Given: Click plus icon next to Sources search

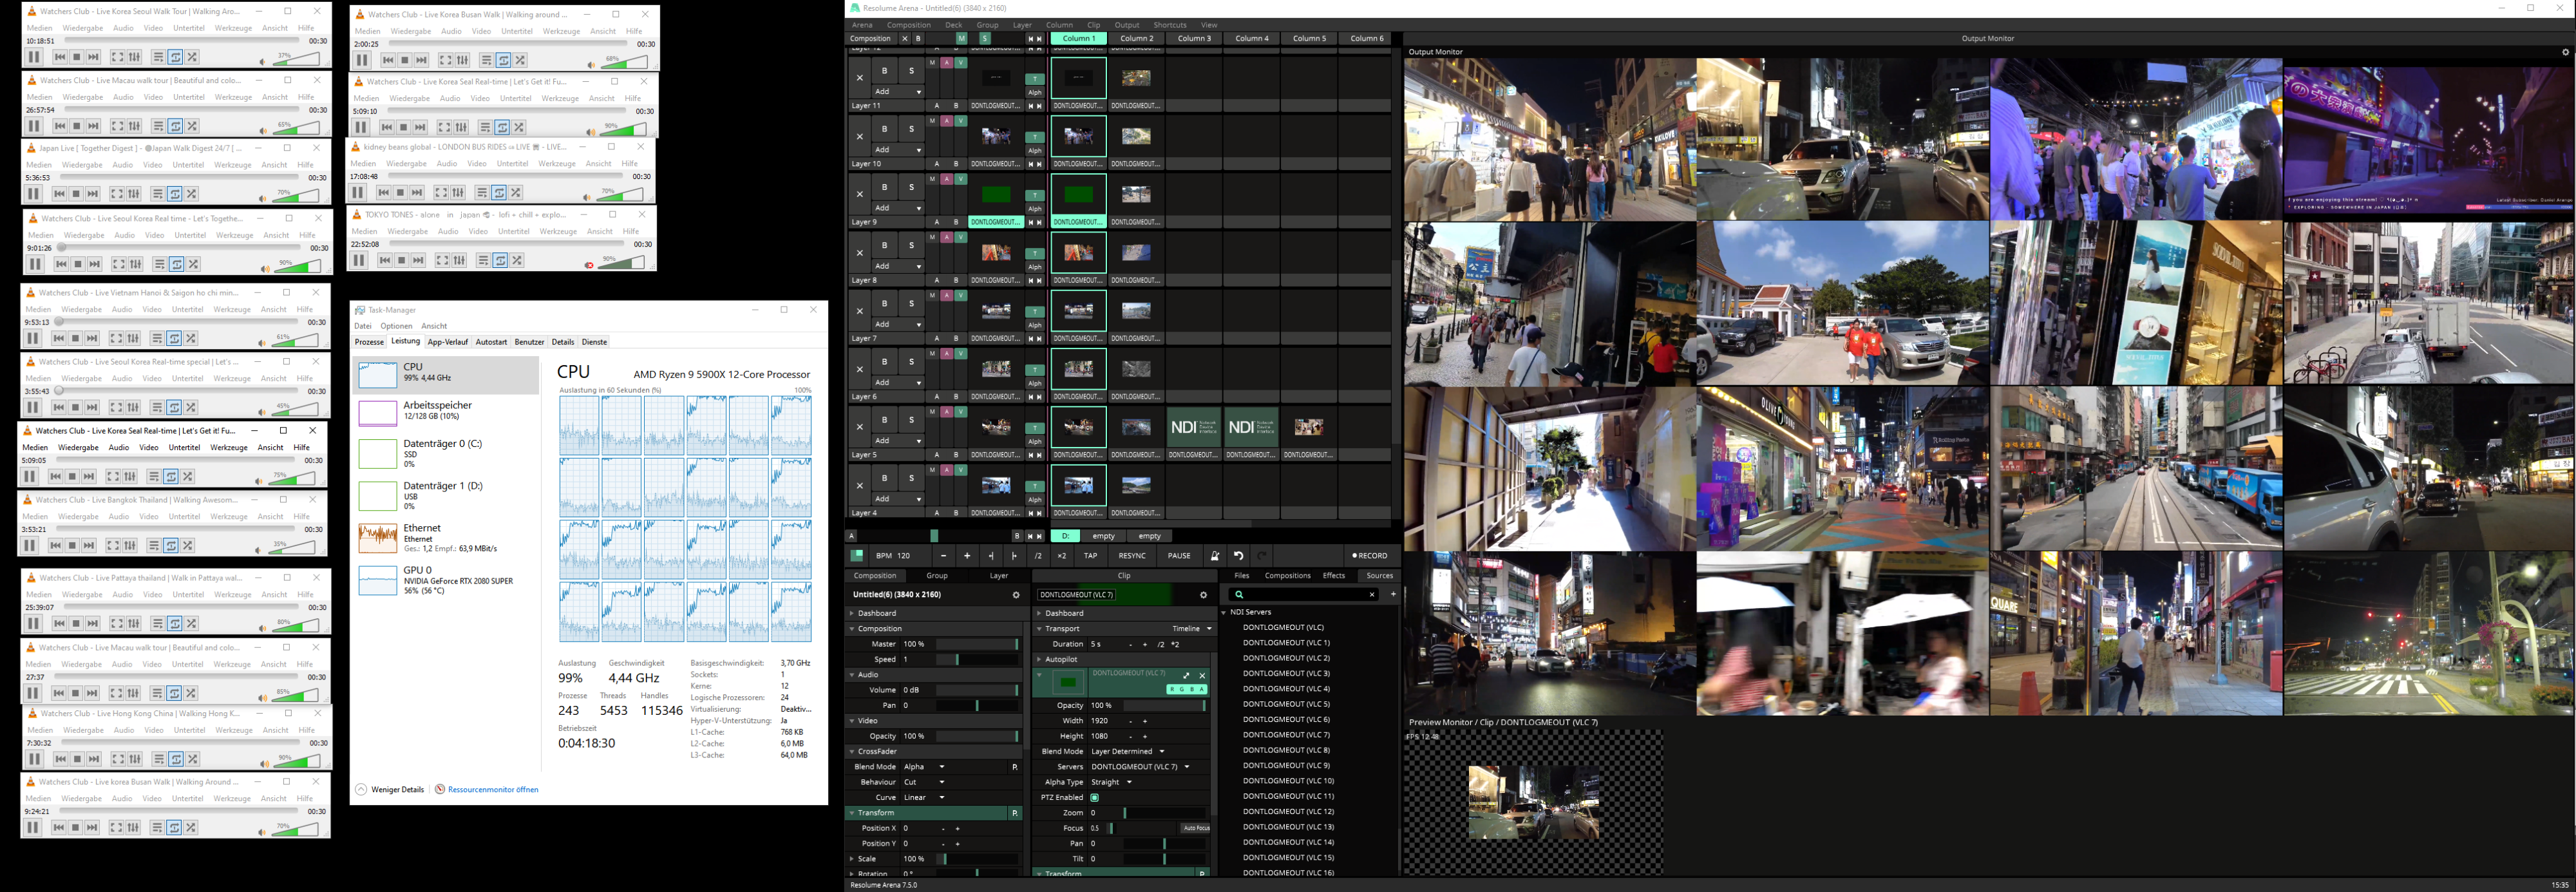Looking at the screenshot, I should pyautogui.click(x=1392, y=594).
